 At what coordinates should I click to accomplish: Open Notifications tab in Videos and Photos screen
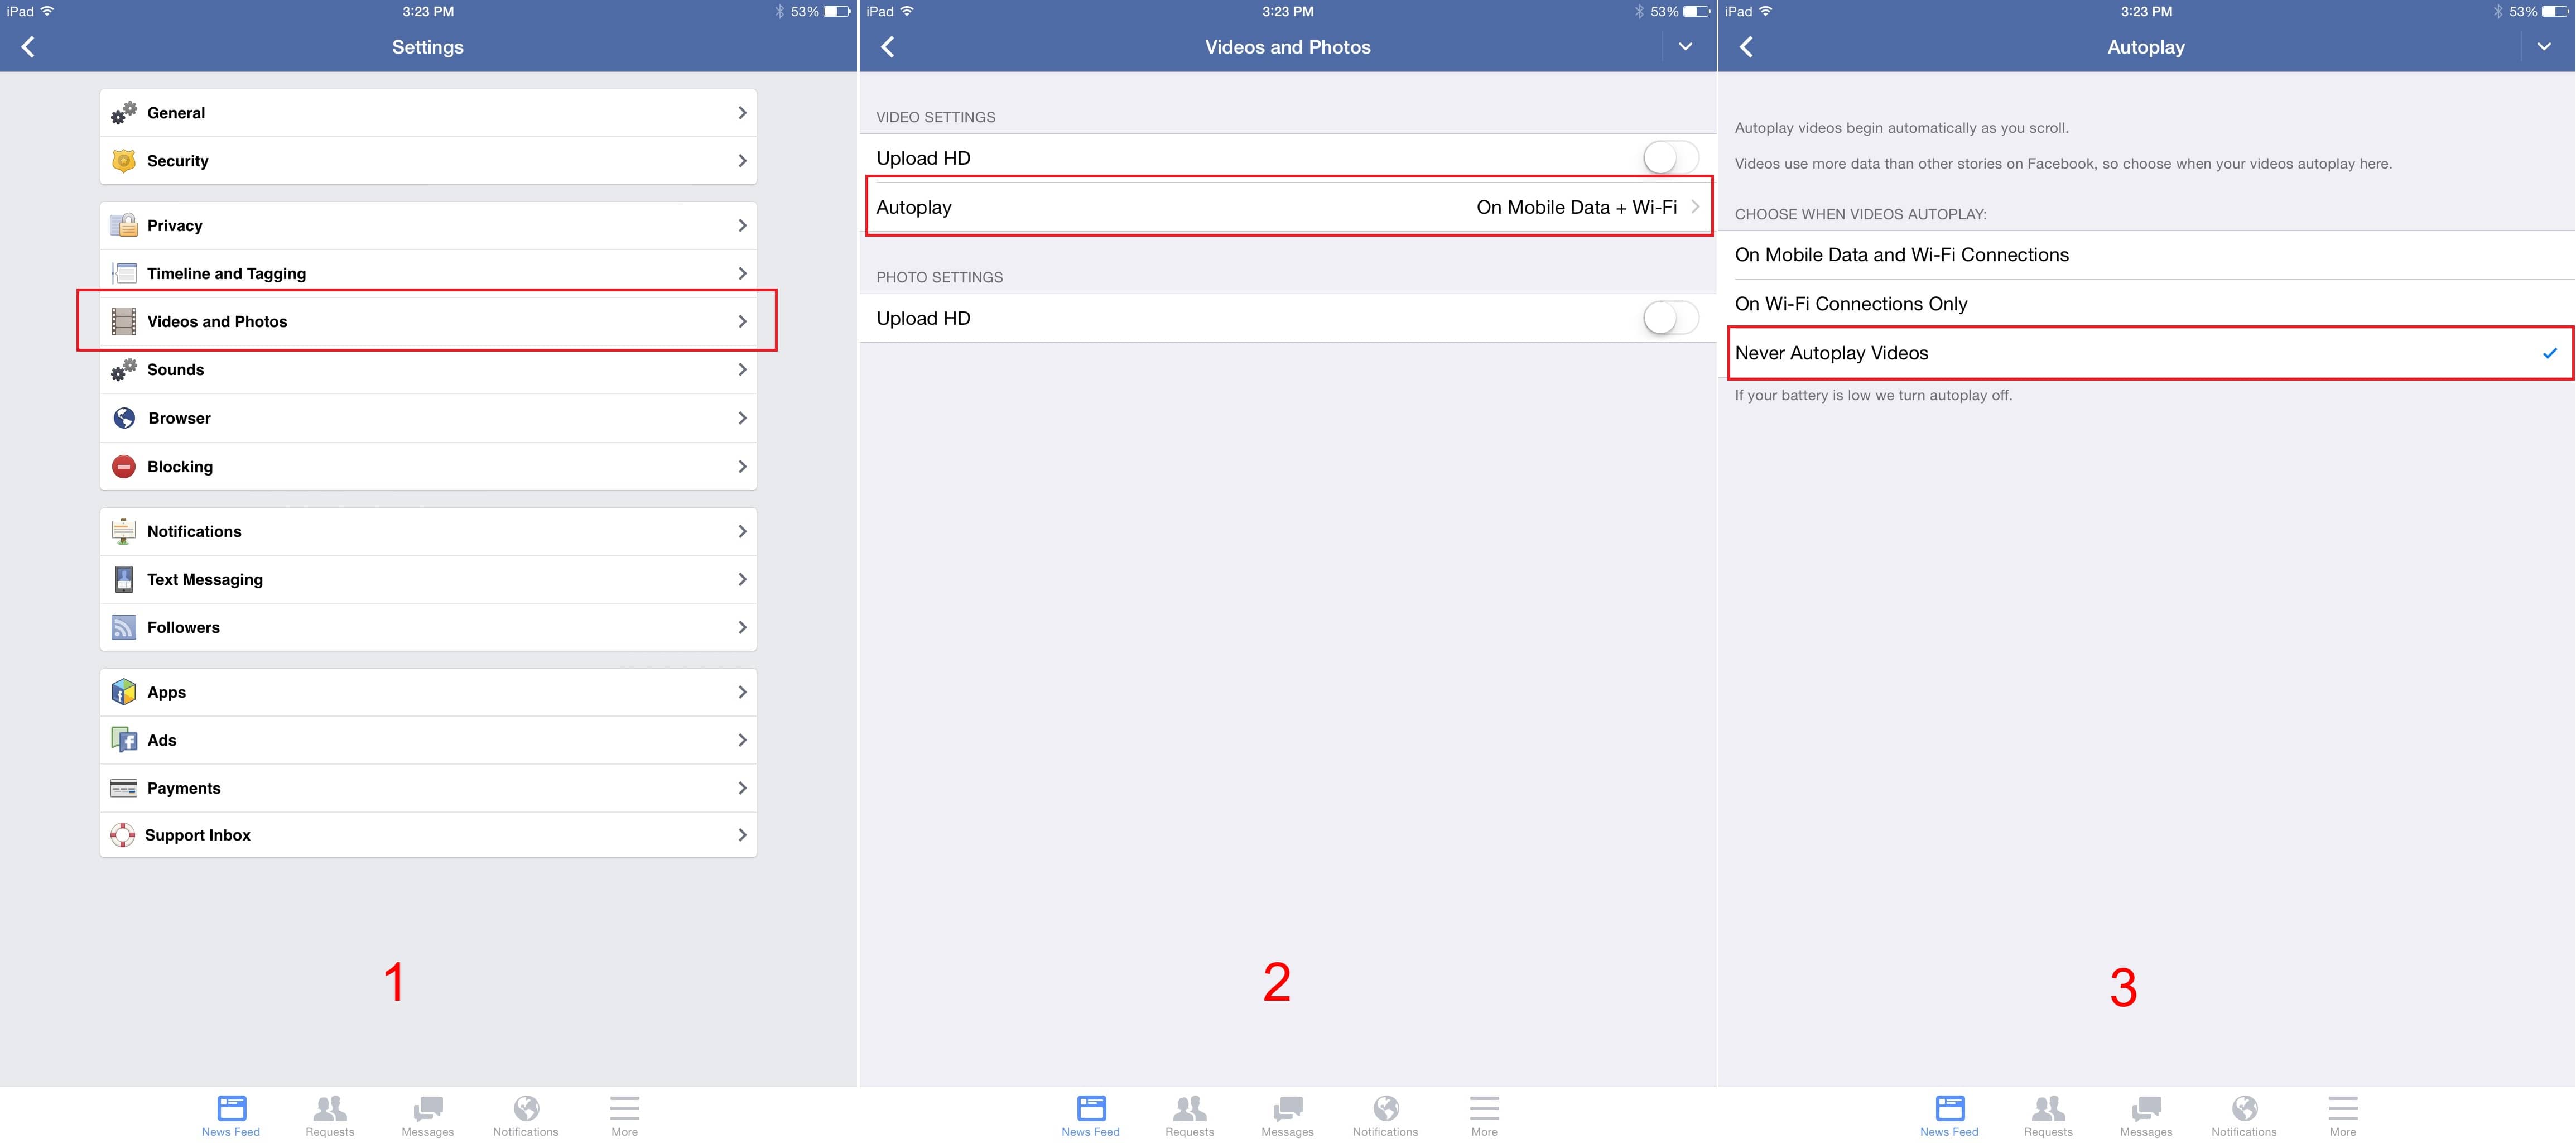[x=1386, y=1115]
